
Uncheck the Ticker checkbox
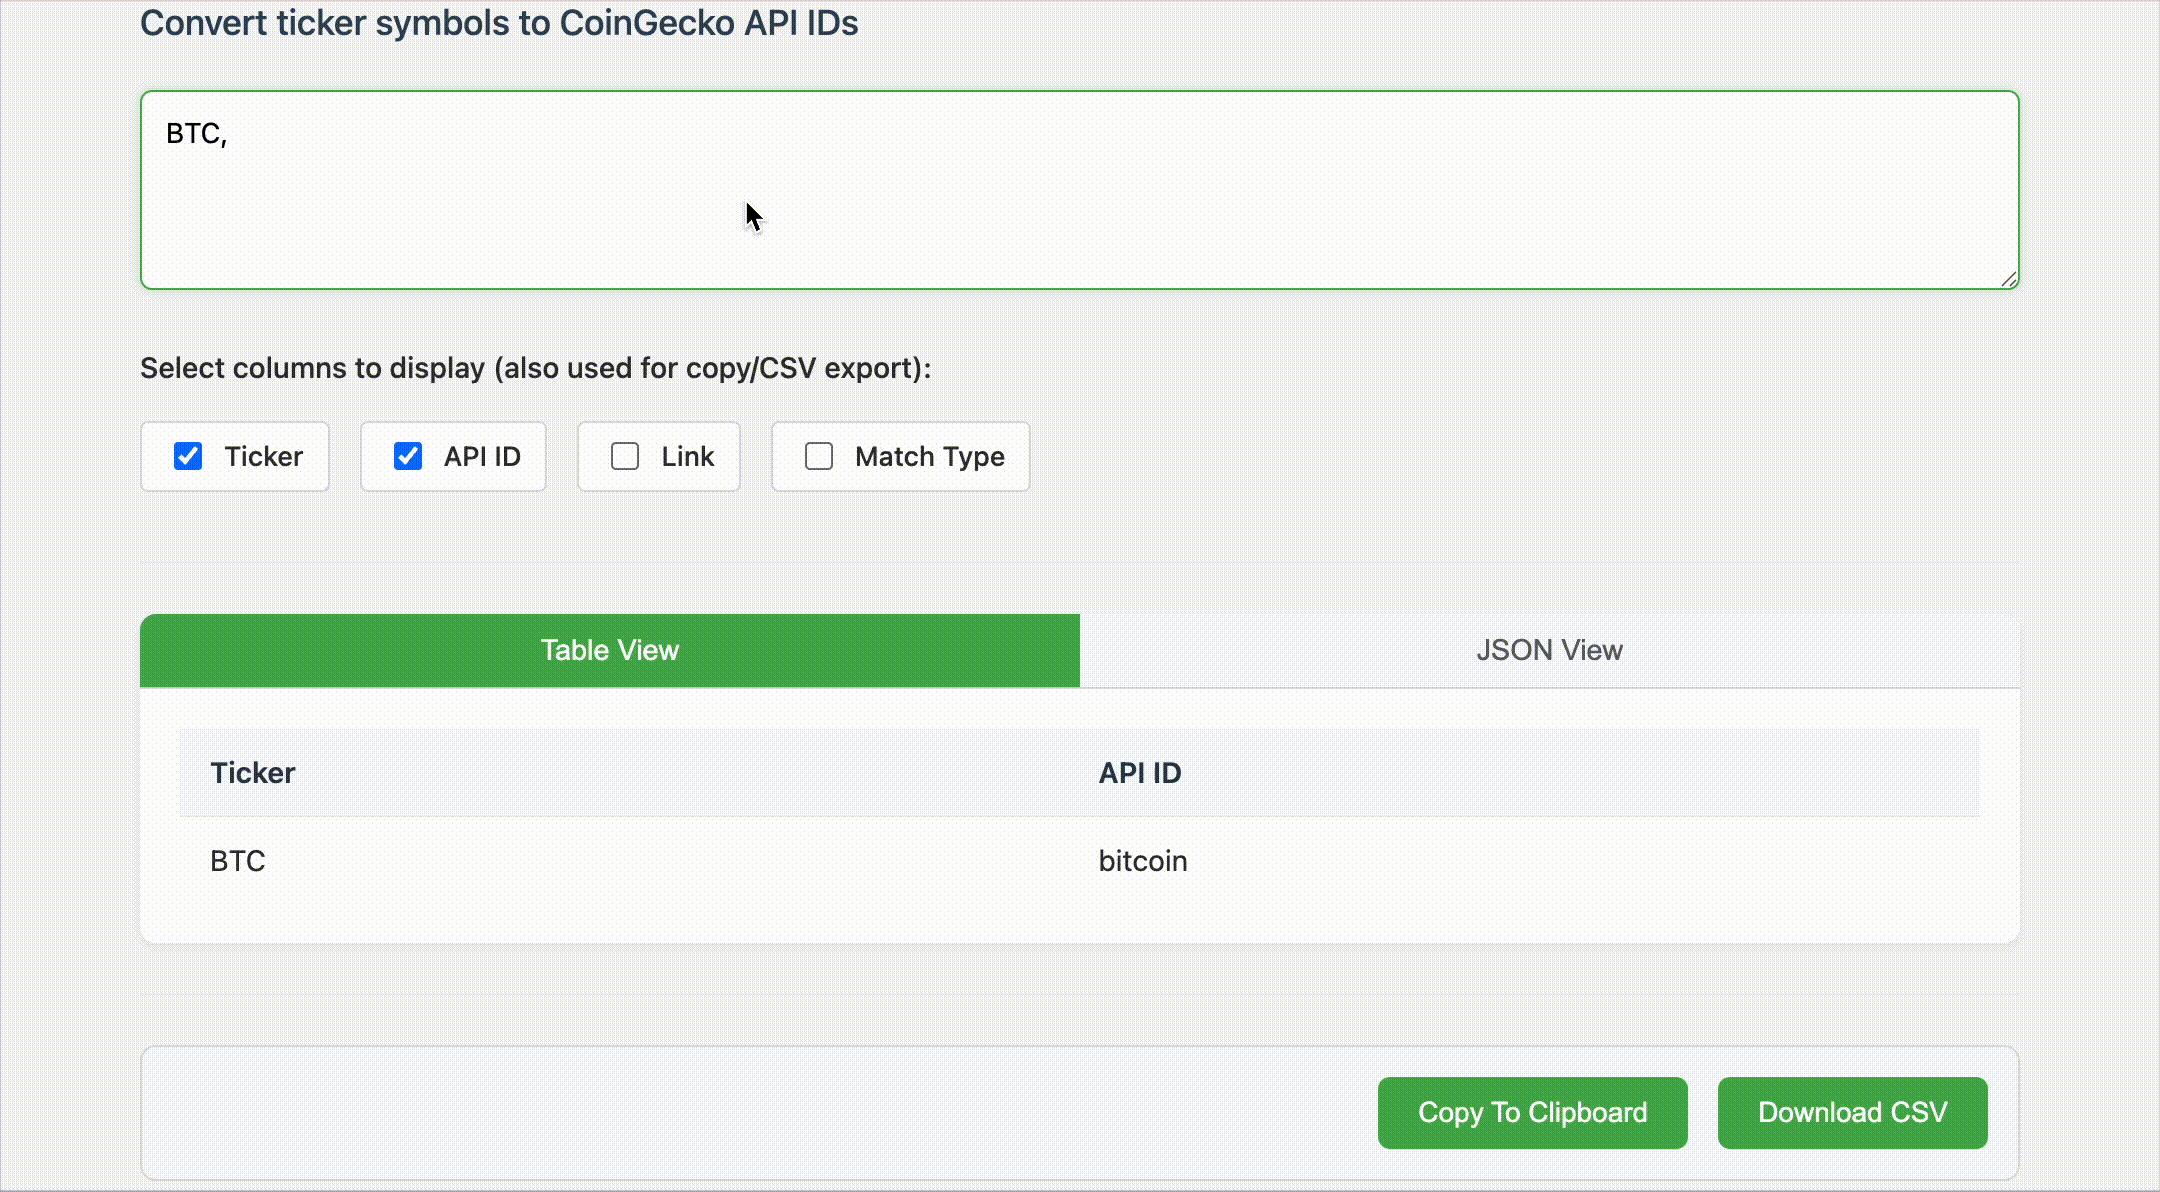coord(190,457)
